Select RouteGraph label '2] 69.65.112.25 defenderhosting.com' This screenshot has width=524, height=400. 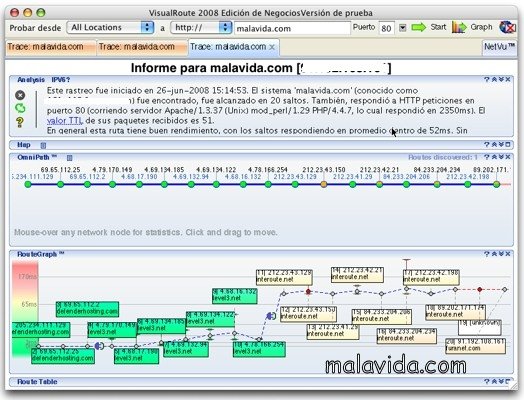(63, 356)
